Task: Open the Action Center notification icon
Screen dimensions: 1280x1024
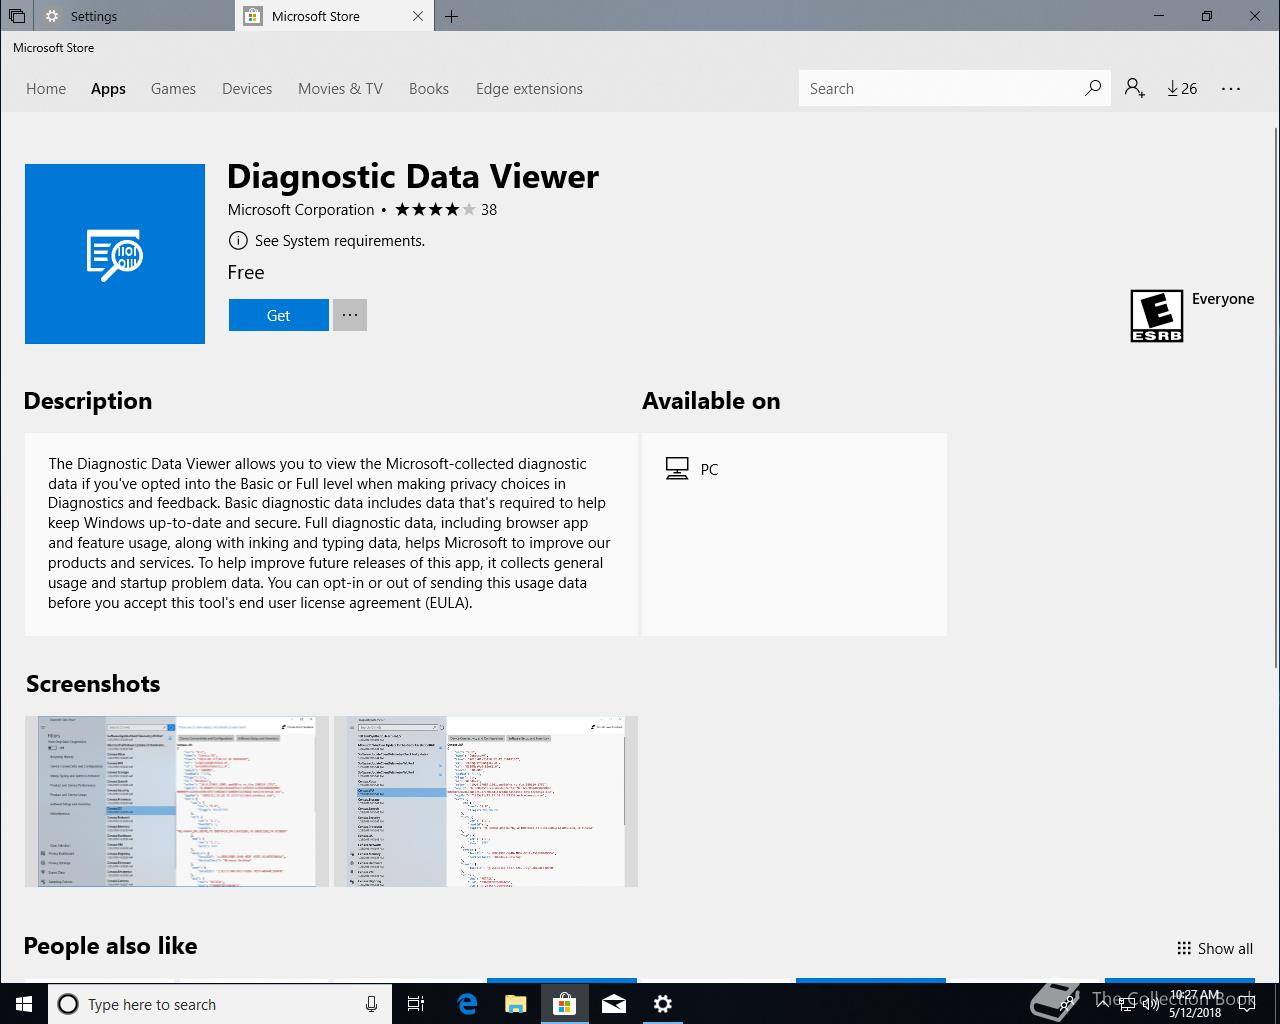Action: coord(1246,1004)
